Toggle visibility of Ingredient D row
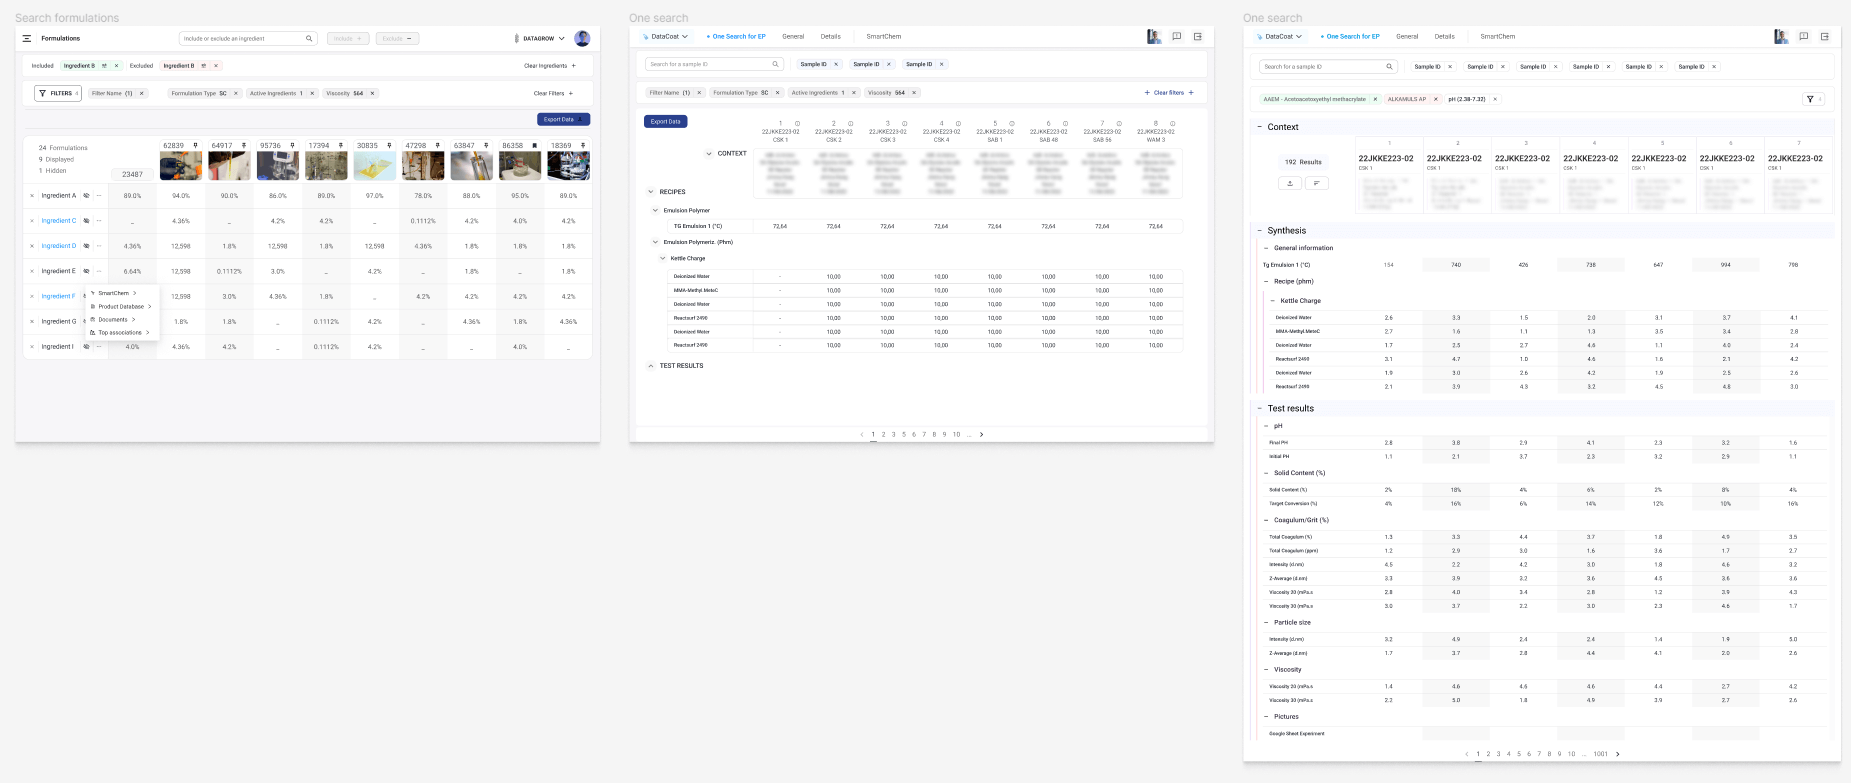 [86, 246]
